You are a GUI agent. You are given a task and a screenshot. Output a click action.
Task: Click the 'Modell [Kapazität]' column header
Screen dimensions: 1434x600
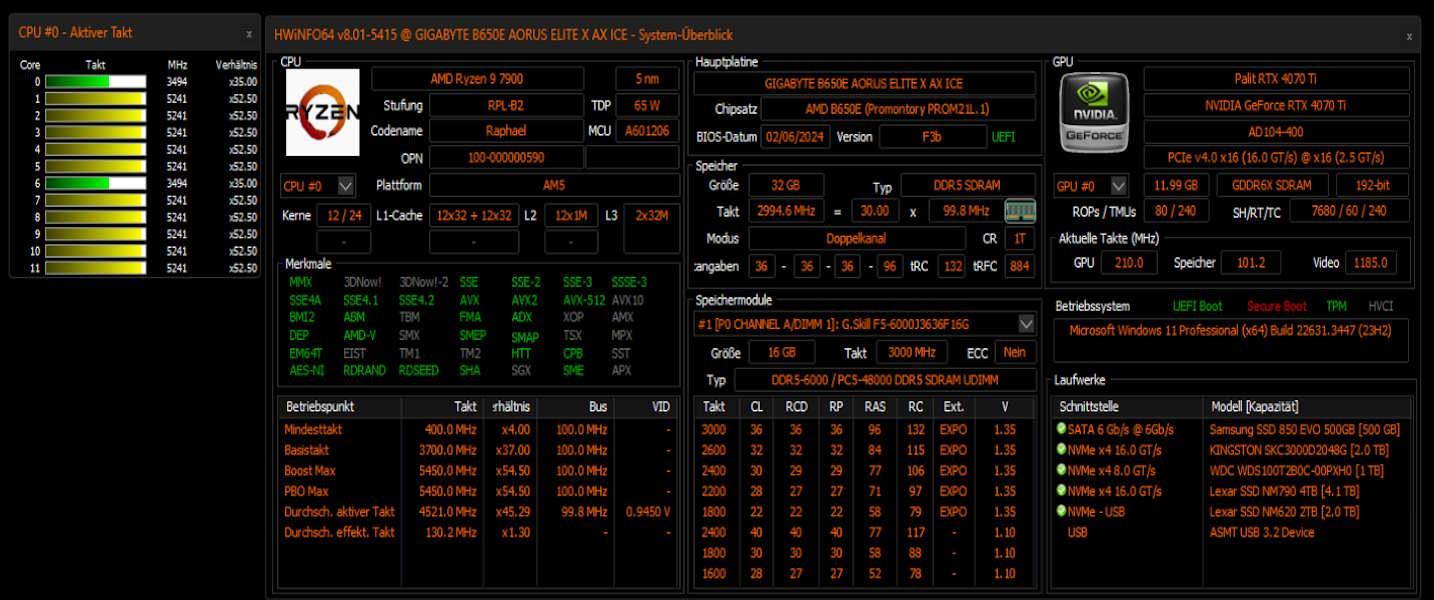point(1307,407)
